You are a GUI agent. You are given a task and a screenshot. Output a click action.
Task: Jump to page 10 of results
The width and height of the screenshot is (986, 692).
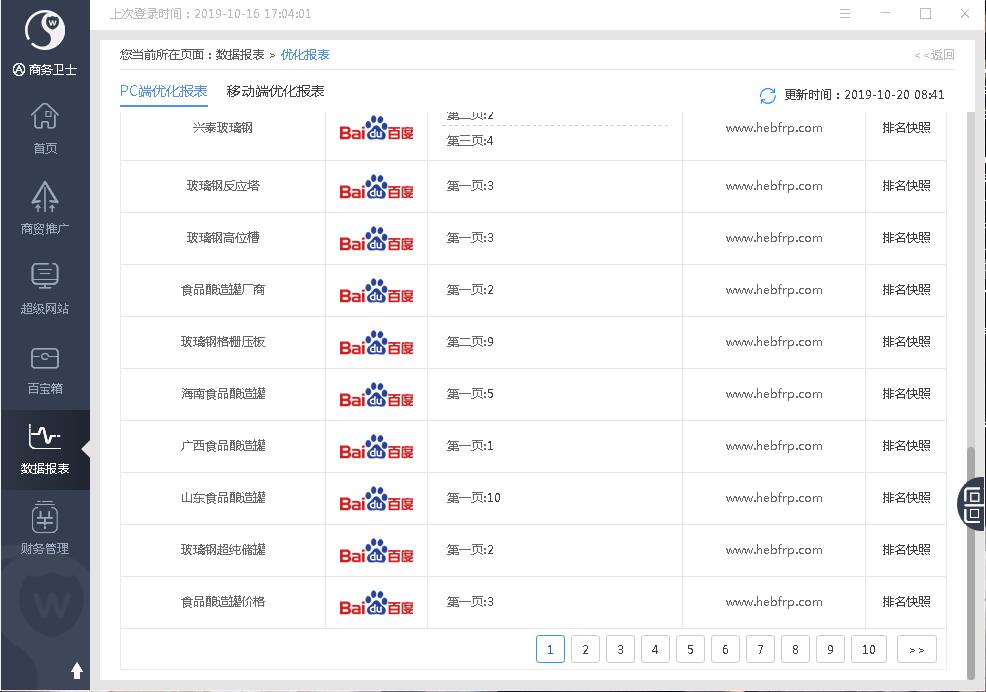(868, 649)
